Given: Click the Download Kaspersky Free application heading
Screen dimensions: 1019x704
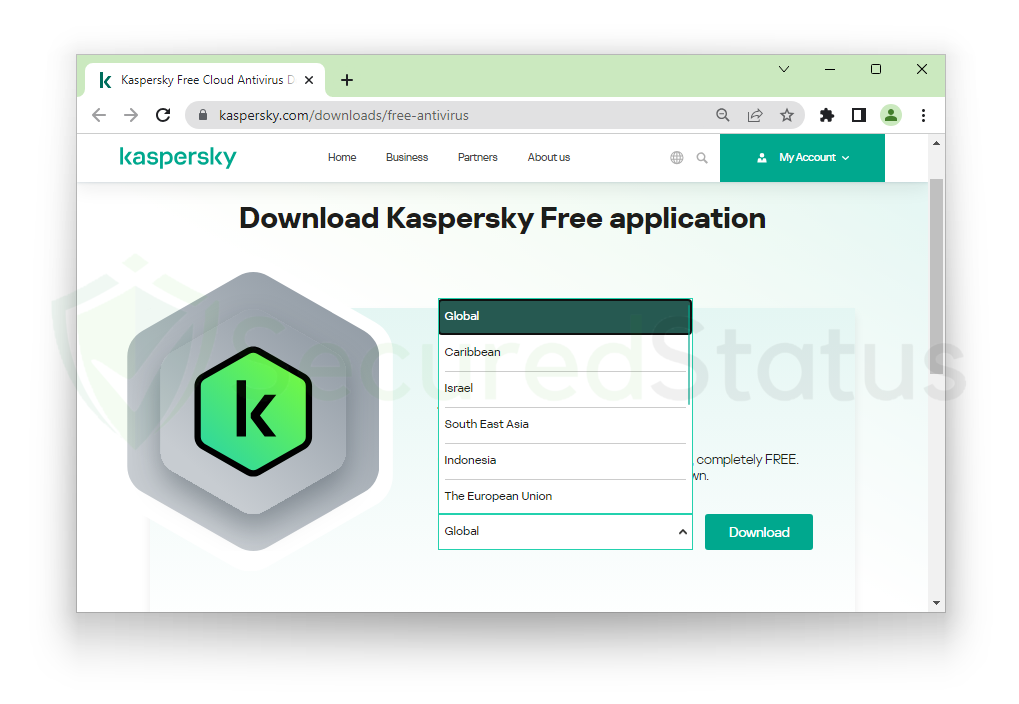Looking at the screenshot, I should click(x=502, y=218).
